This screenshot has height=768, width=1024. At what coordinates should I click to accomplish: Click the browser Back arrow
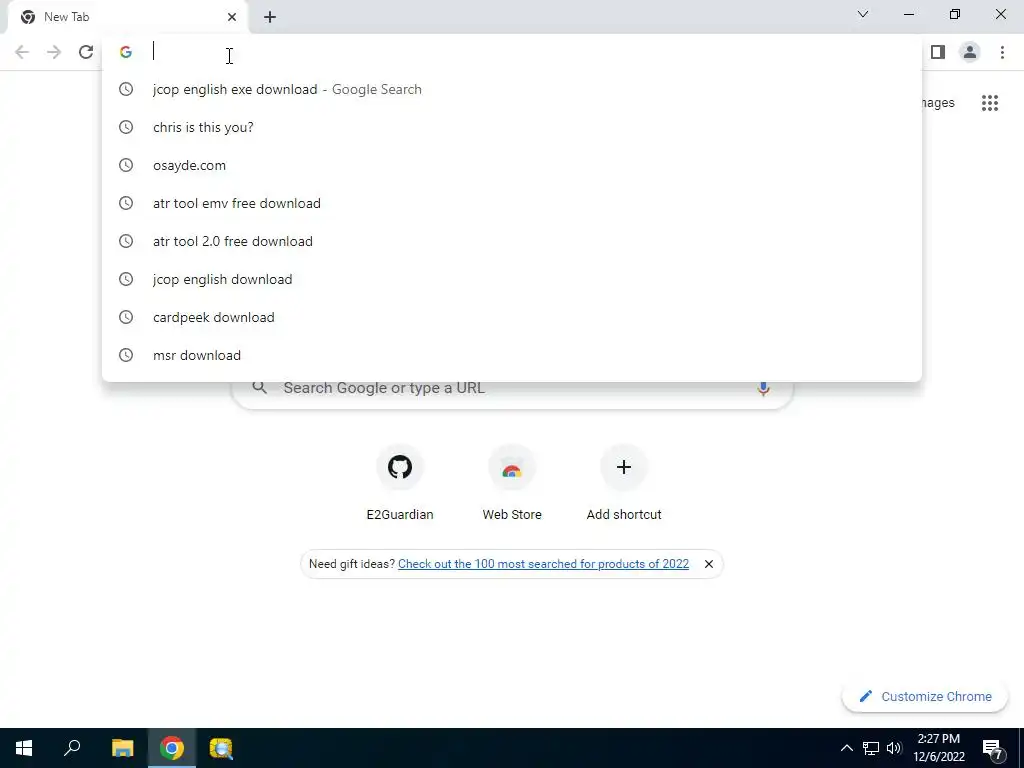pyautogui.click(x=22, y=52)
